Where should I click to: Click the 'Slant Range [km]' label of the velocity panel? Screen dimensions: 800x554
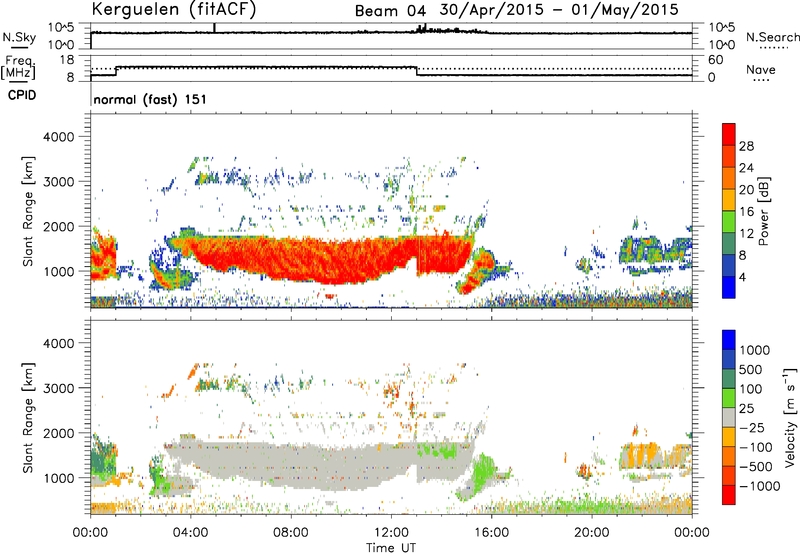point(28,418)
